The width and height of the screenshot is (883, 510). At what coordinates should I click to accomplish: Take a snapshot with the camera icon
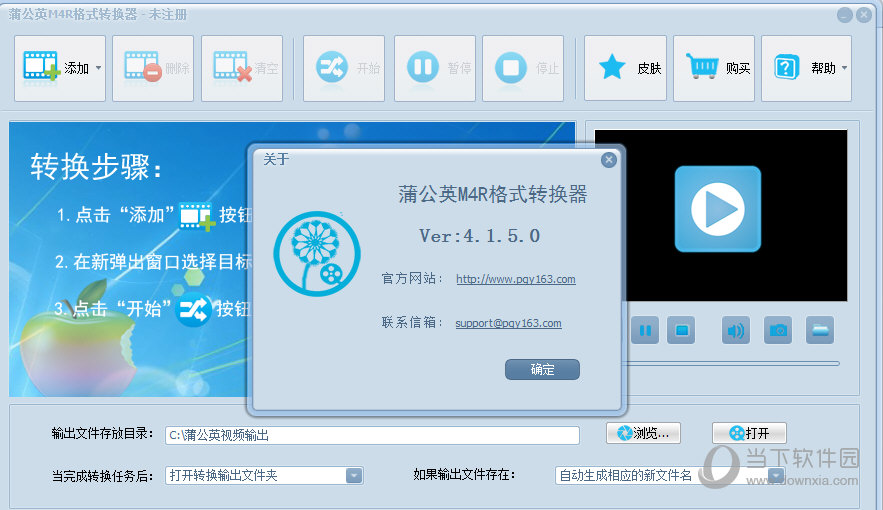click(778, 330)
